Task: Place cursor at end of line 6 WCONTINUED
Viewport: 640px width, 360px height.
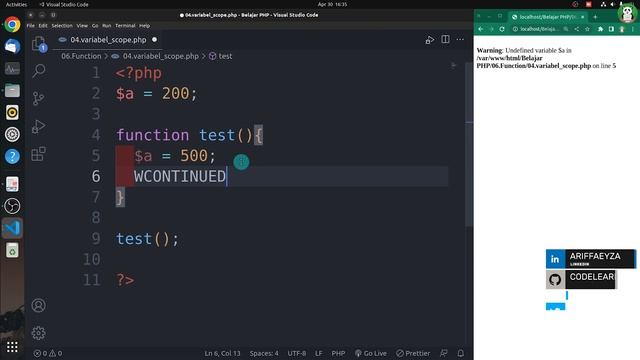Action: 226,176
